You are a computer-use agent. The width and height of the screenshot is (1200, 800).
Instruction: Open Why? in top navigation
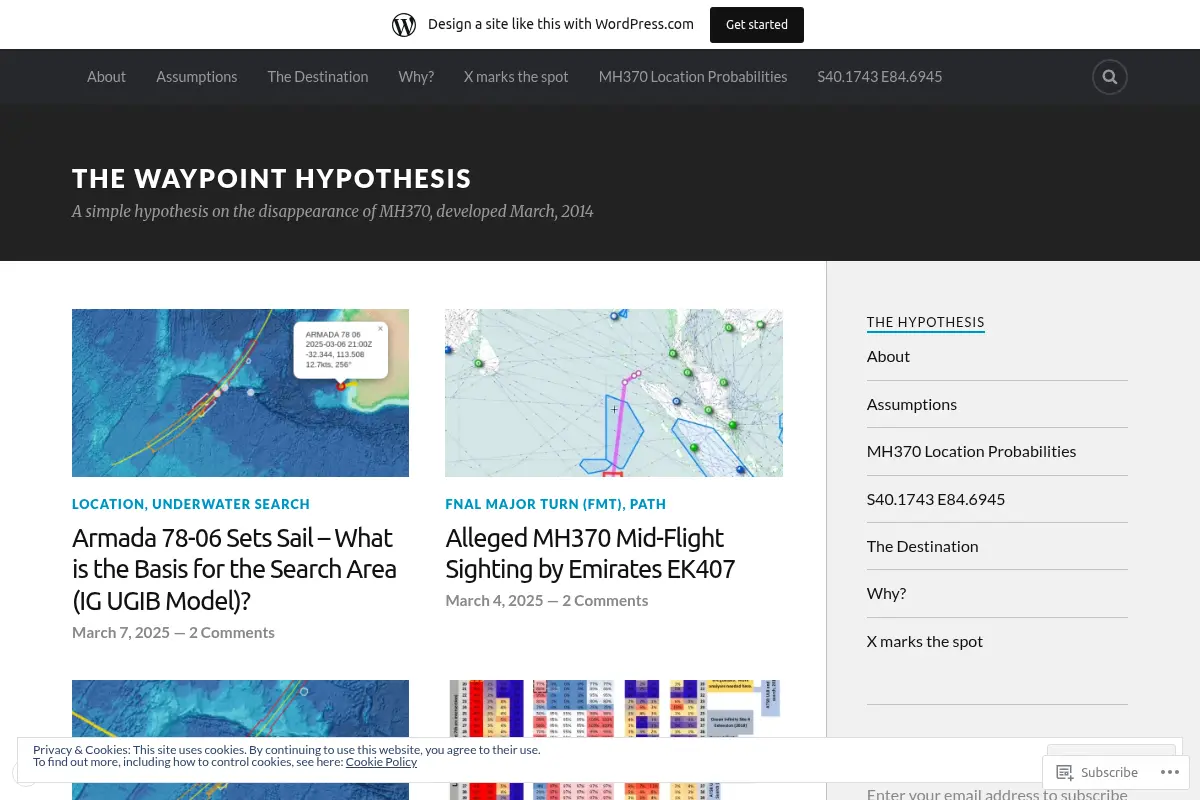point(416,77)
